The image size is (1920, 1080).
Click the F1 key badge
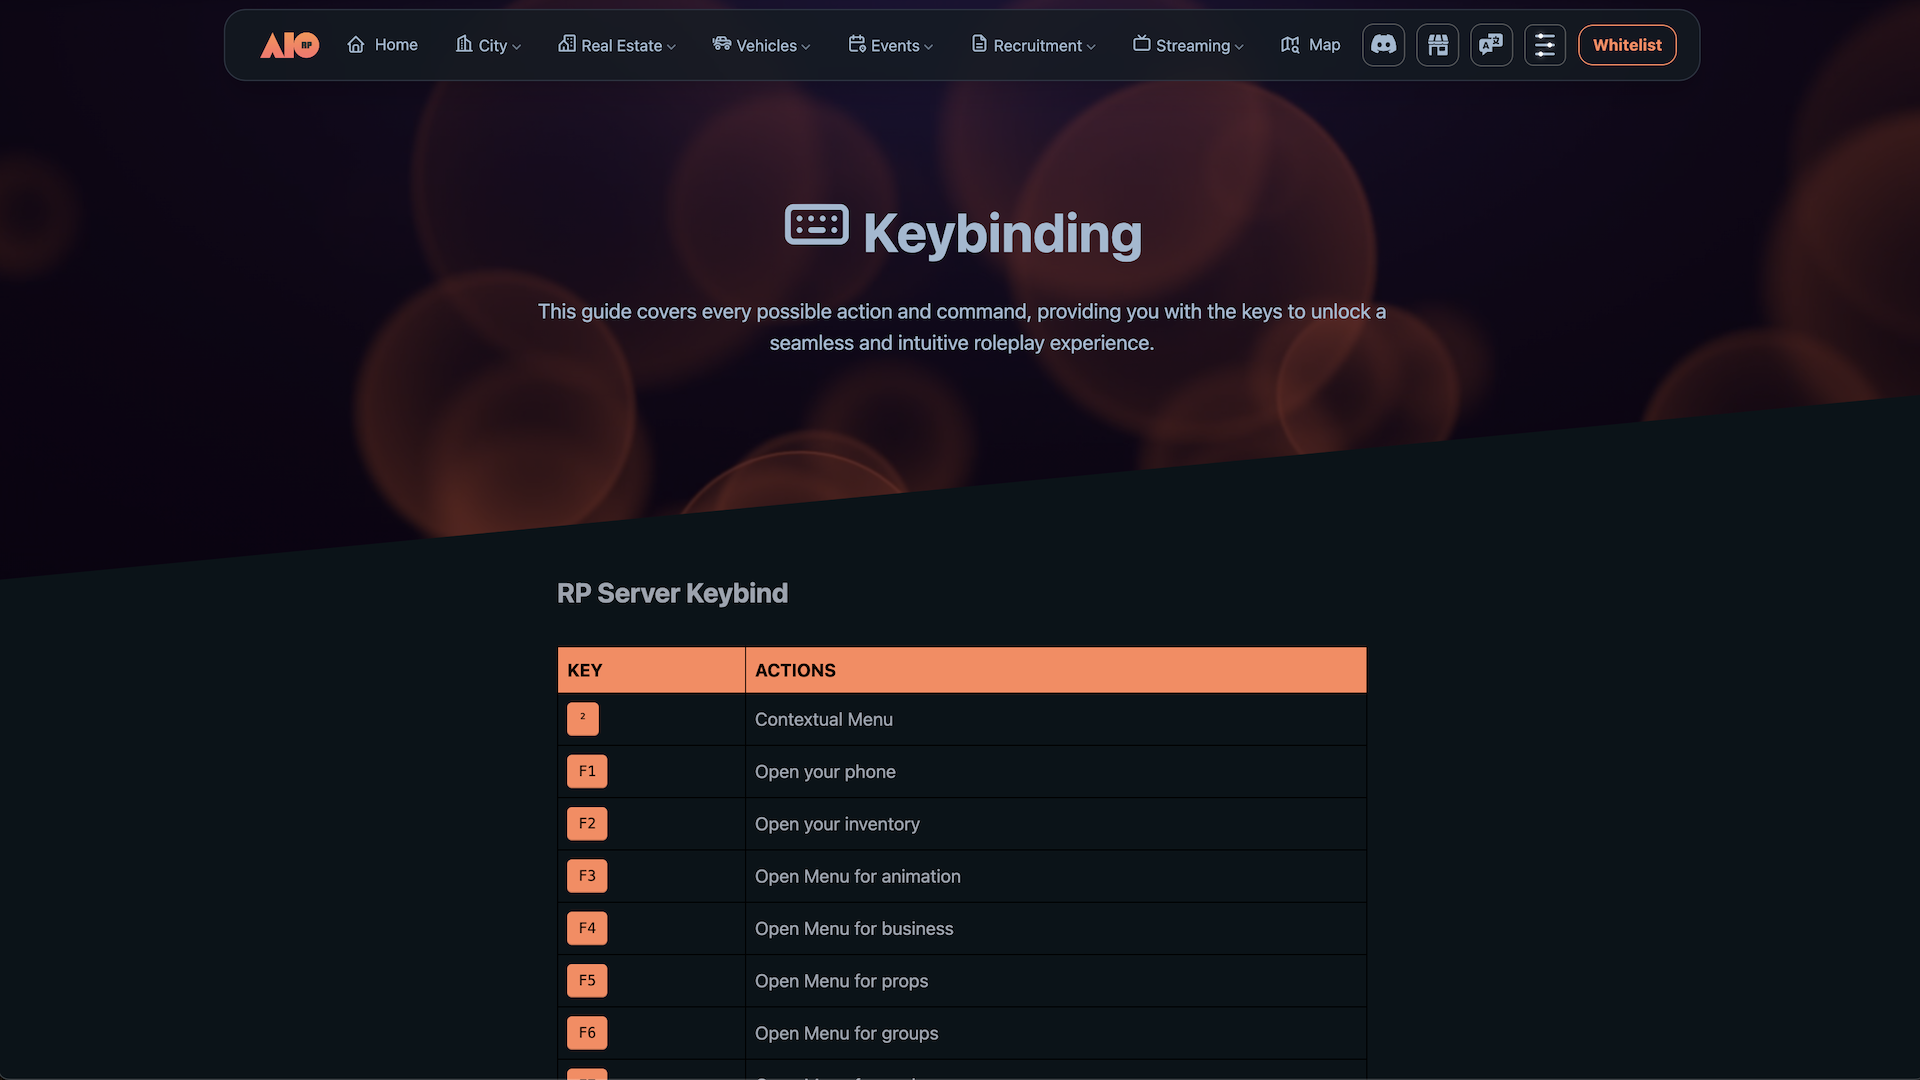tap(587, 771)
